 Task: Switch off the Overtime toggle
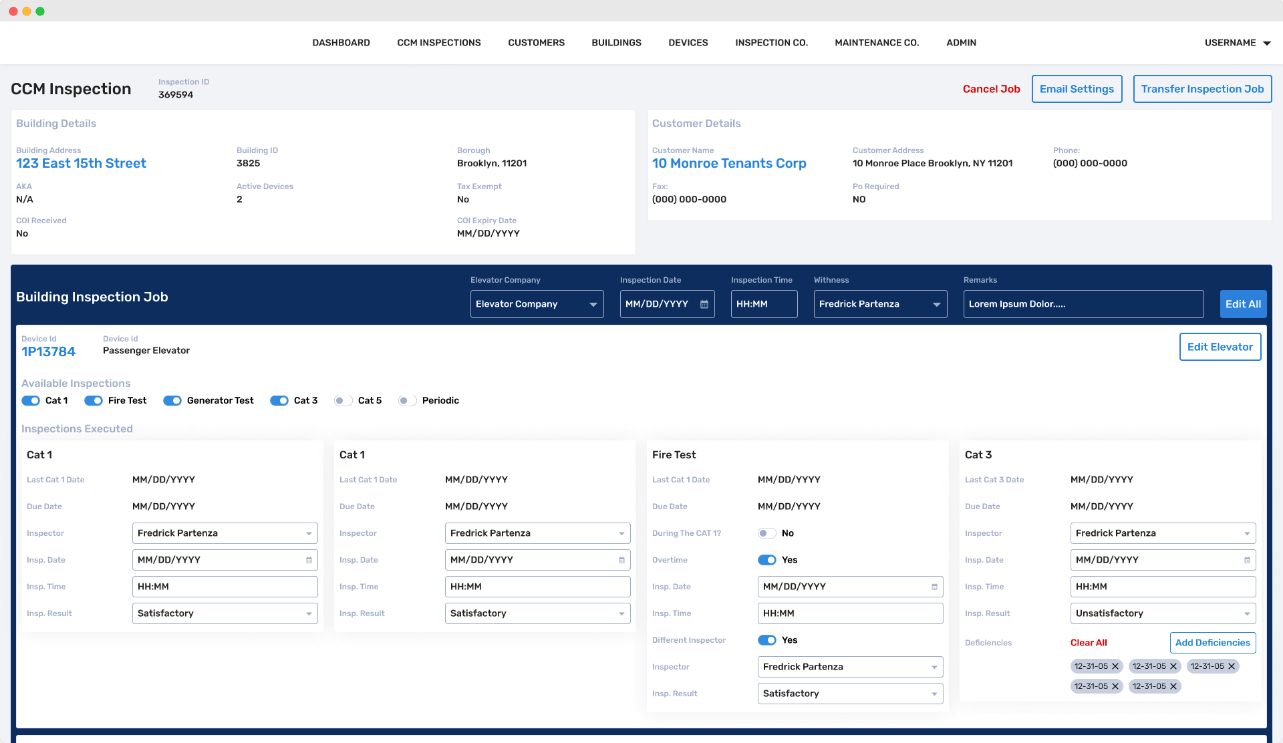[x=767, y=560]
